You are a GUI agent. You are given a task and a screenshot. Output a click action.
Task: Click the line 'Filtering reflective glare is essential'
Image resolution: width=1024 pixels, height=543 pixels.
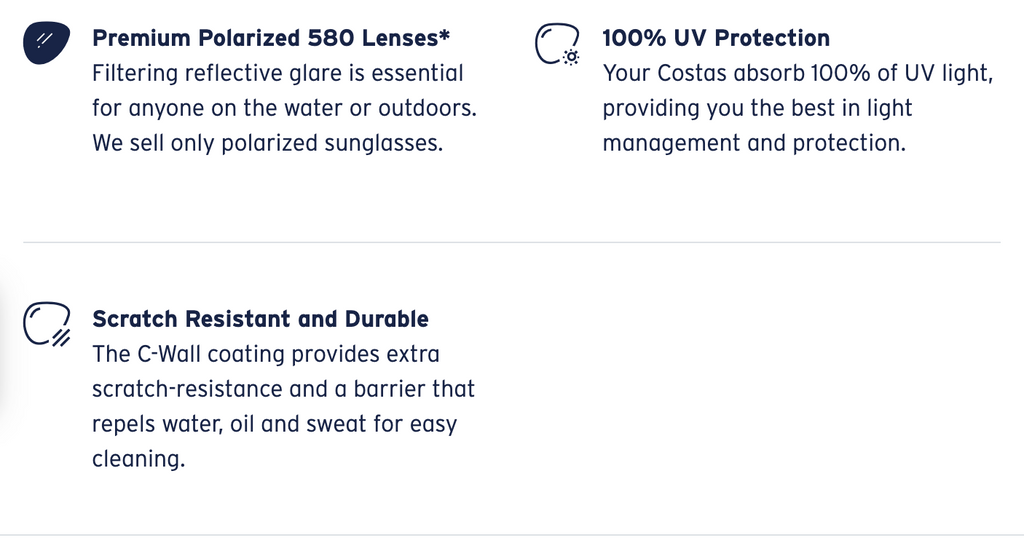(x=278, y=73)
